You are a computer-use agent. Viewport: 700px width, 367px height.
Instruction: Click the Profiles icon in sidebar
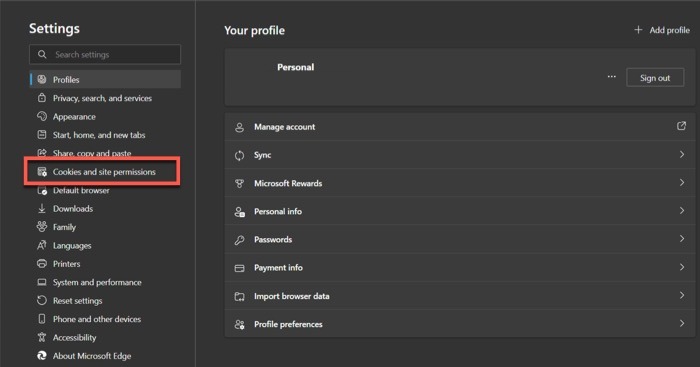(x=42, y=79)
